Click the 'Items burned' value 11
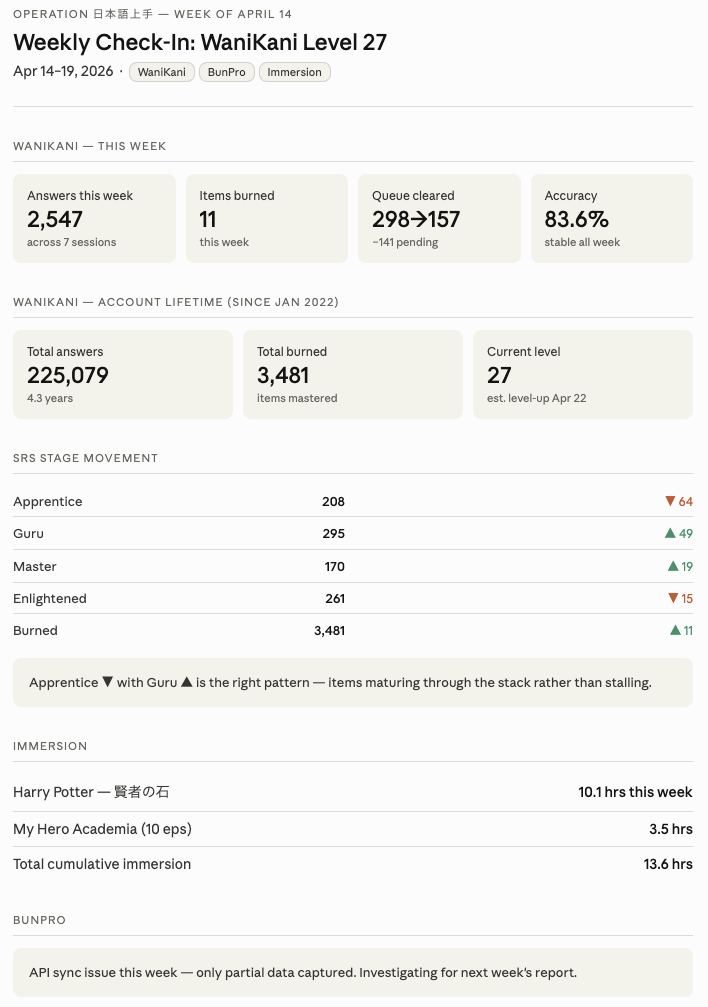Screen dimensions: 708x1007 (x=208, y=220)
